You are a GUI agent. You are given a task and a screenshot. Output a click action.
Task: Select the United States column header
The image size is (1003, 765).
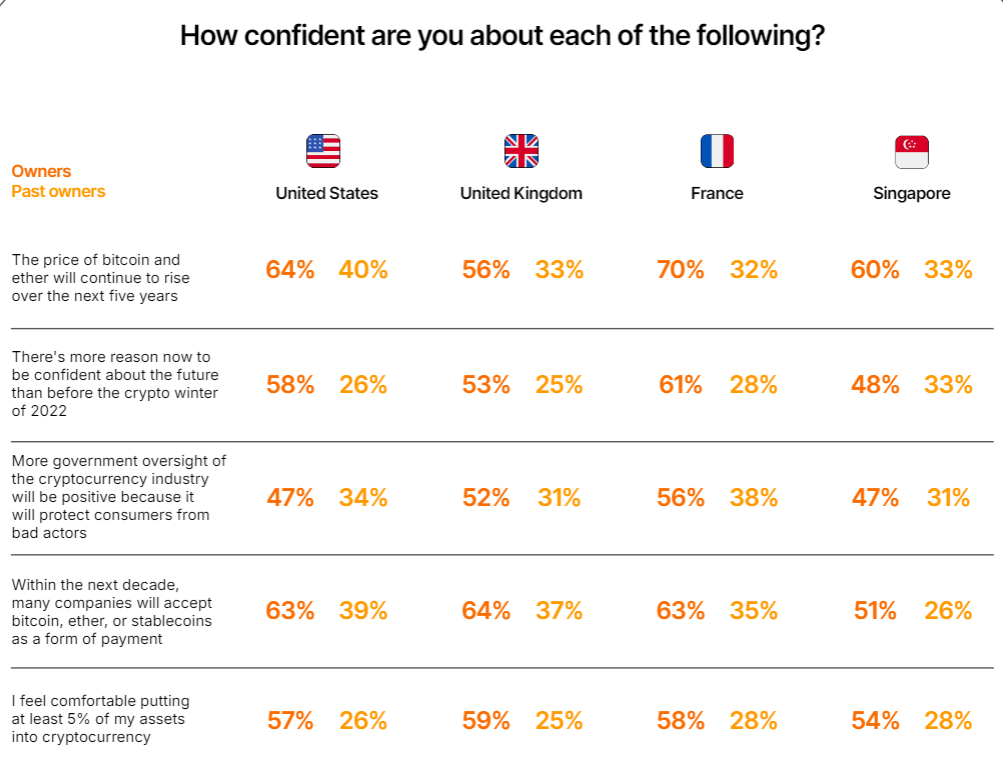pyautogui.click(x=327, y=193)
